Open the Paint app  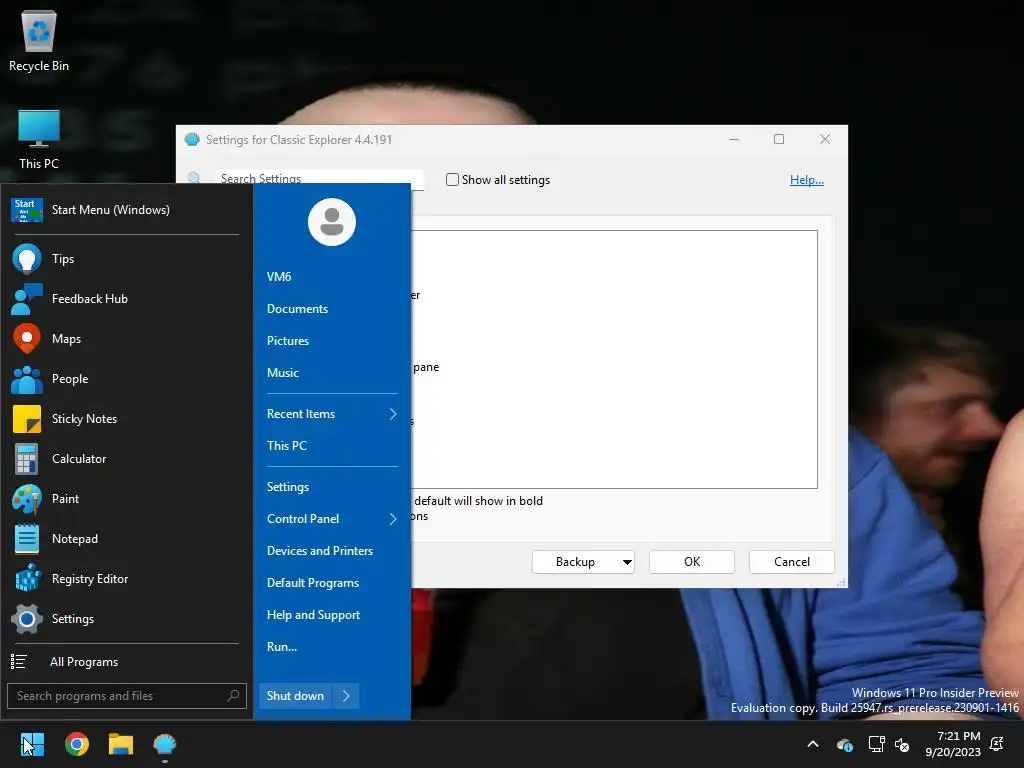pyautogui.click(x=125, y=499)
